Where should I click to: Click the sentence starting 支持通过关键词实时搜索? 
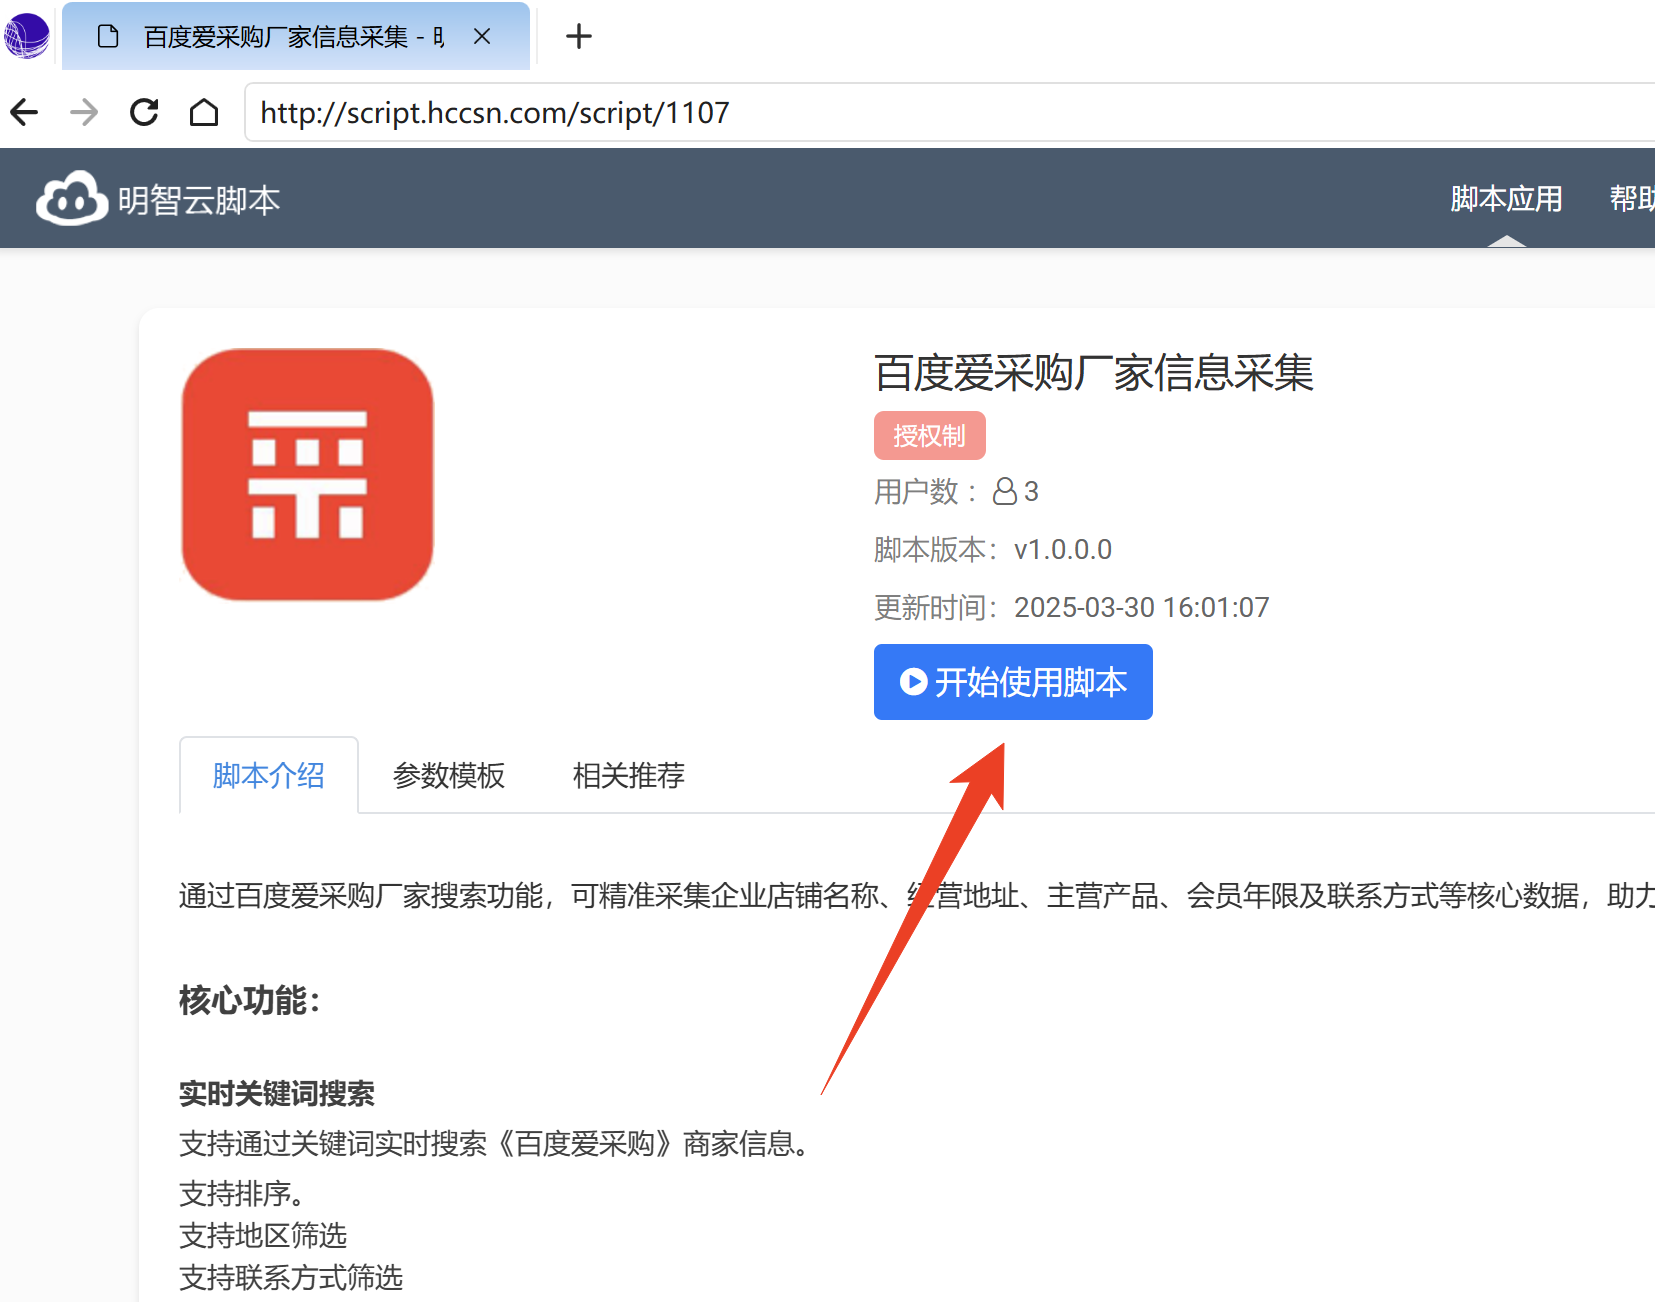click(x=497, y=1143)
